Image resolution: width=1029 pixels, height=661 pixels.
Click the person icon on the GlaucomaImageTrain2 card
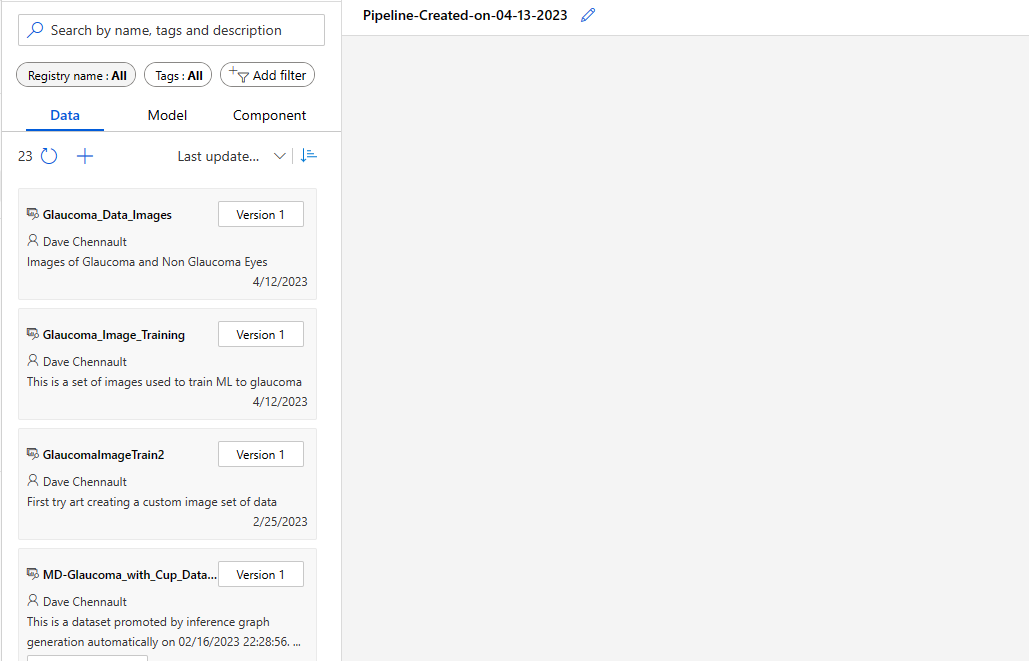(31, 481)
